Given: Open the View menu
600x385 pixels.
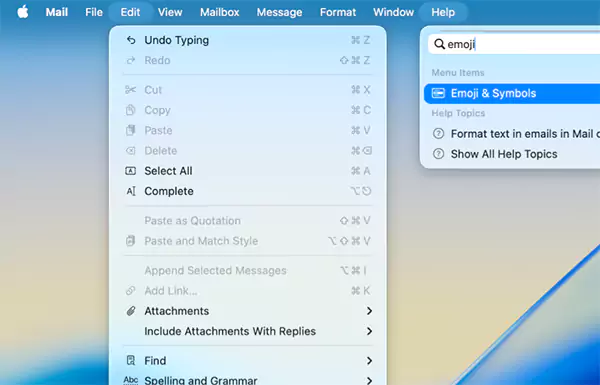Looking at the screenshot, I should pos(170,12).
